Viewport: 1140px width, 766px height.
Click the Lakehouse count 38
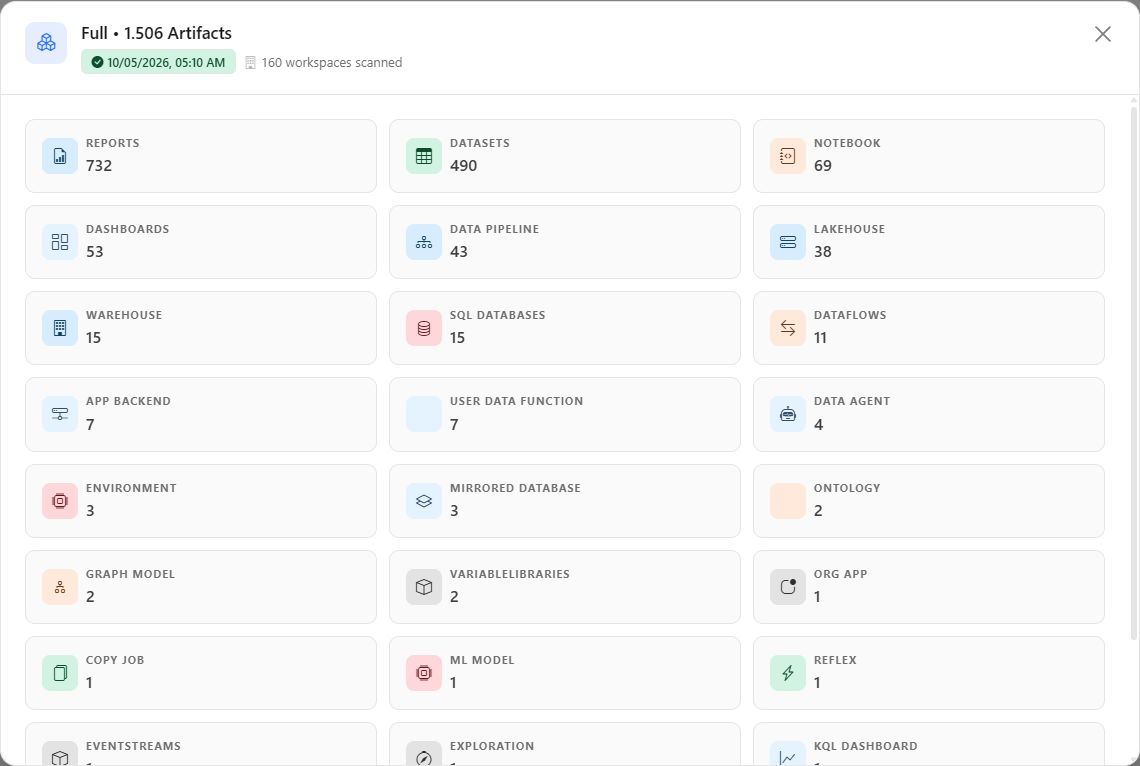[x=822, y=251]
